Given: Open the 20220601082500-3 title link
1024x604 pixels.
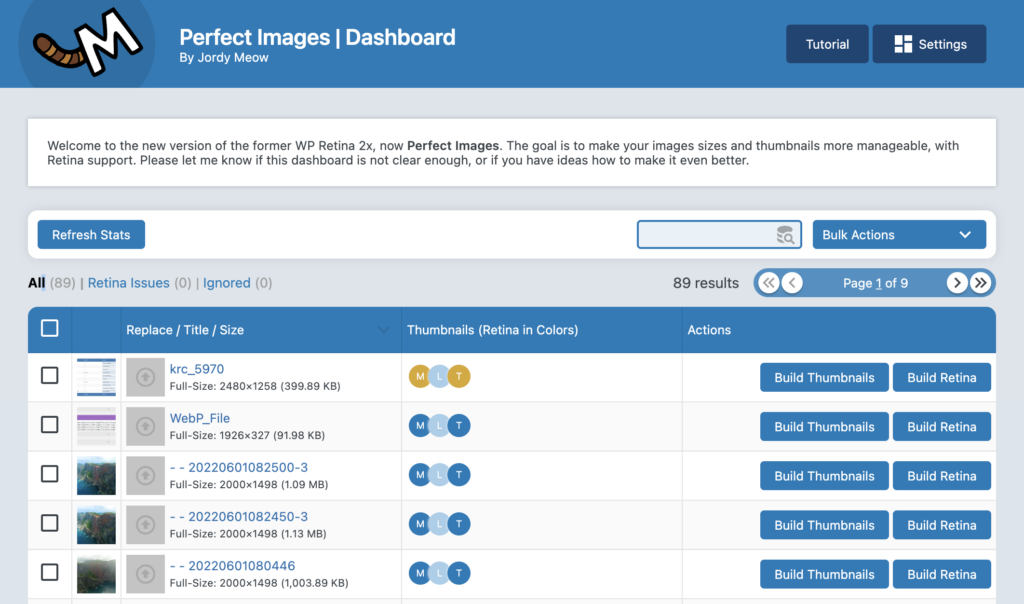Looking at the screenshot, I should coord(239,468).
